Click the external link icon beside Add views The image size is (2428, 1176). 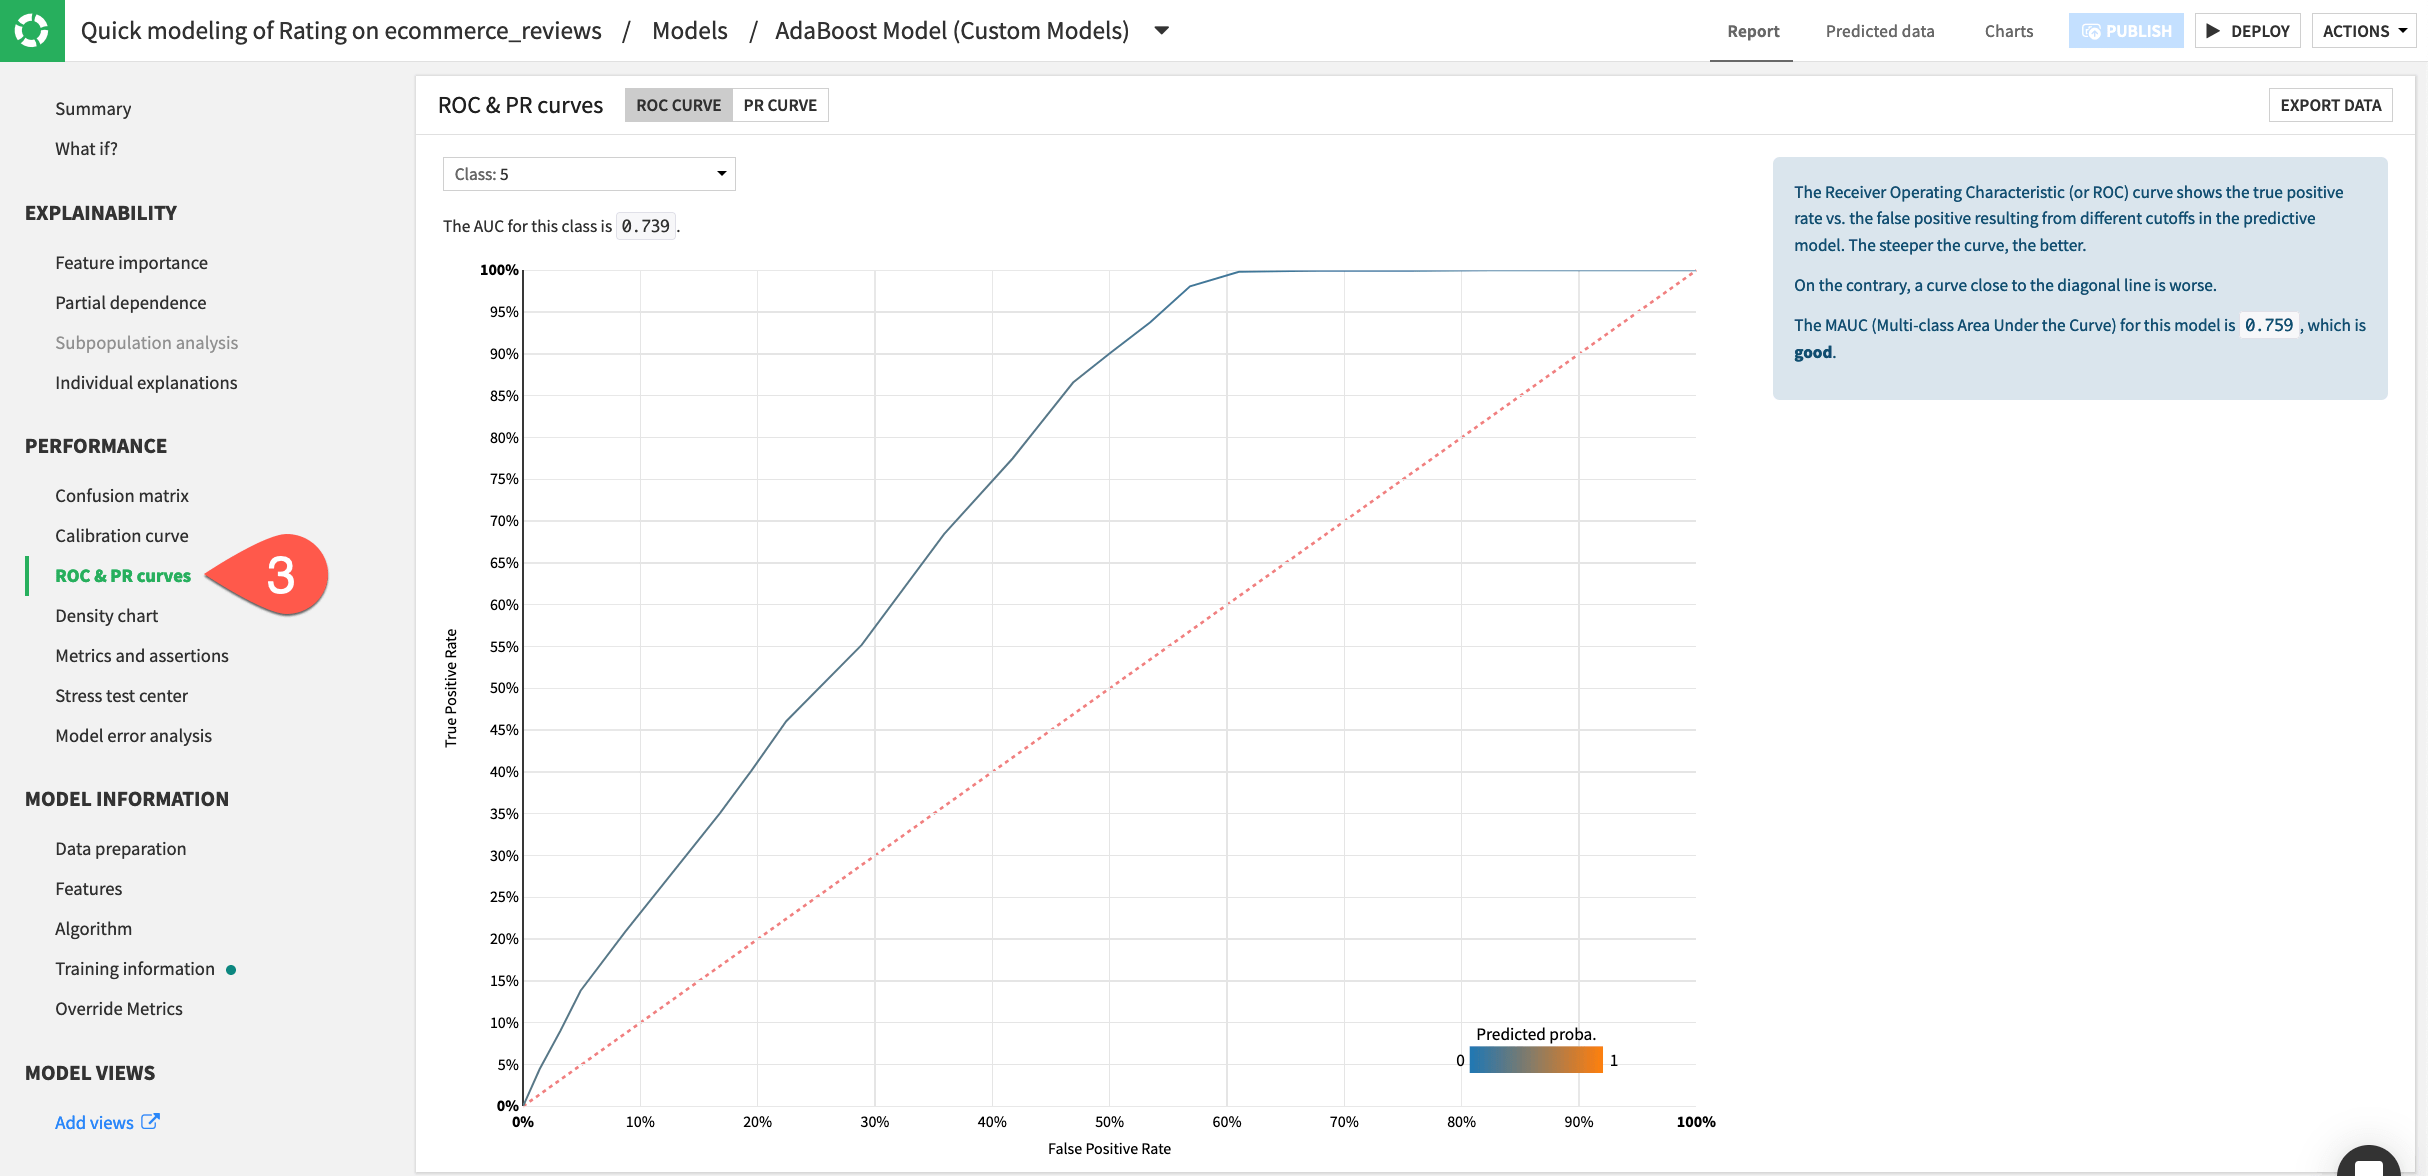click(x=151, y=1122)
